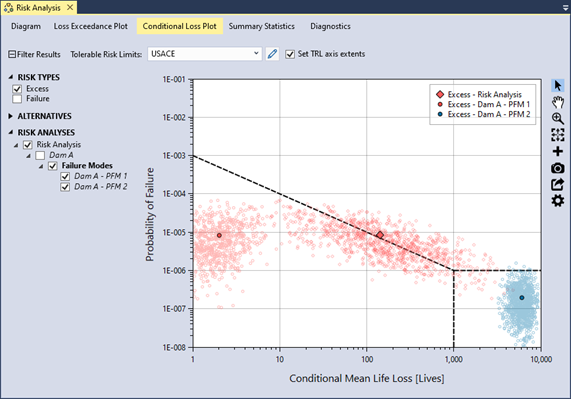Select the Conditional Loss Plot tab
The width and height of the screenshot is (571, 399).
coord(180,26)
